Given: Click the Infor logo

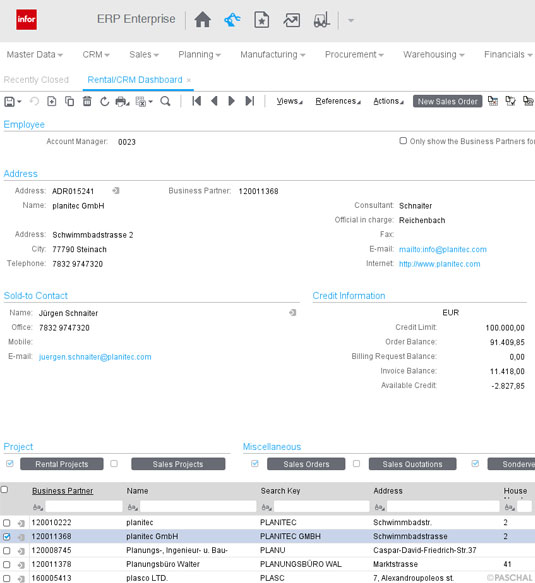Looking at the screenshot, I should tap(26, 19).
